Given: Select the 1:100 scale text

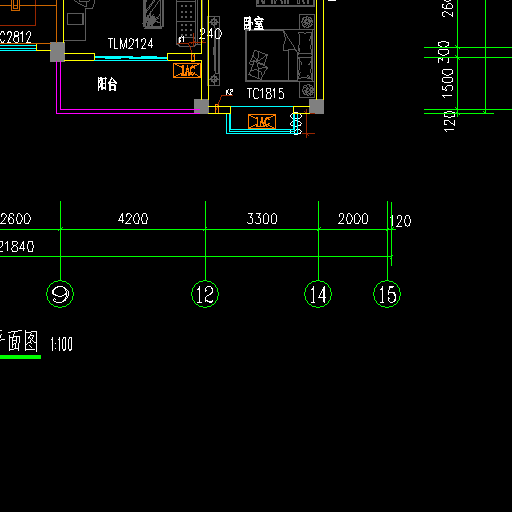Looking at the screenshot, I should pos(61,344).
